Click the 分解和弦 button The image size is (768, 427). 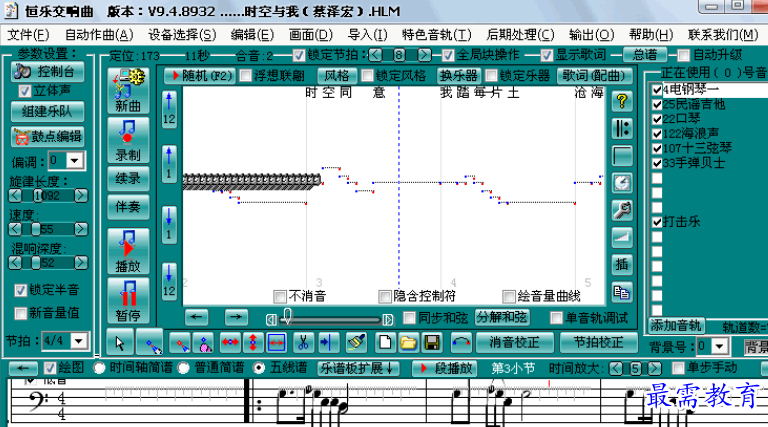coord(502,318)
